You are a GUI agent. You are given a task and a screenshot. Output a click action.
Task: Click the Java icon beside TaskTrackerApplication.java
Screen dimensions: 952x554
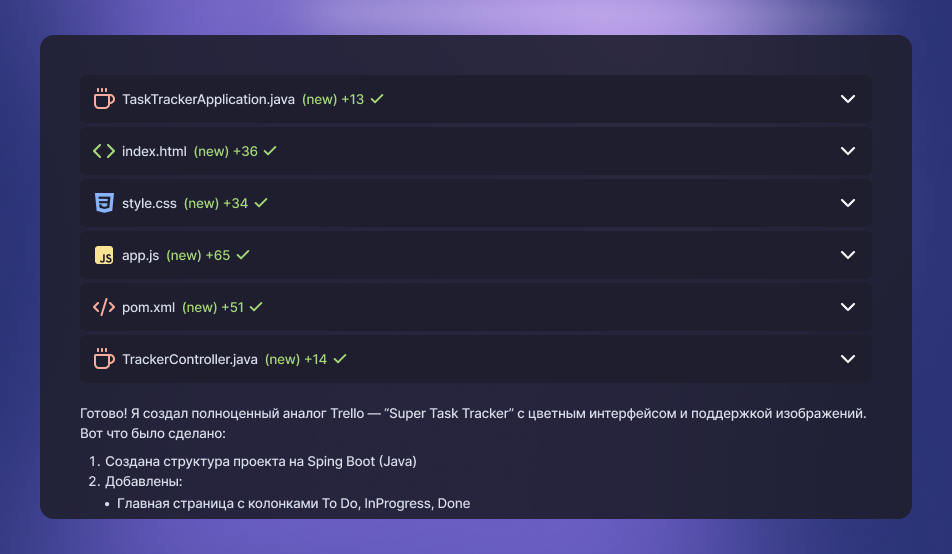104,99
